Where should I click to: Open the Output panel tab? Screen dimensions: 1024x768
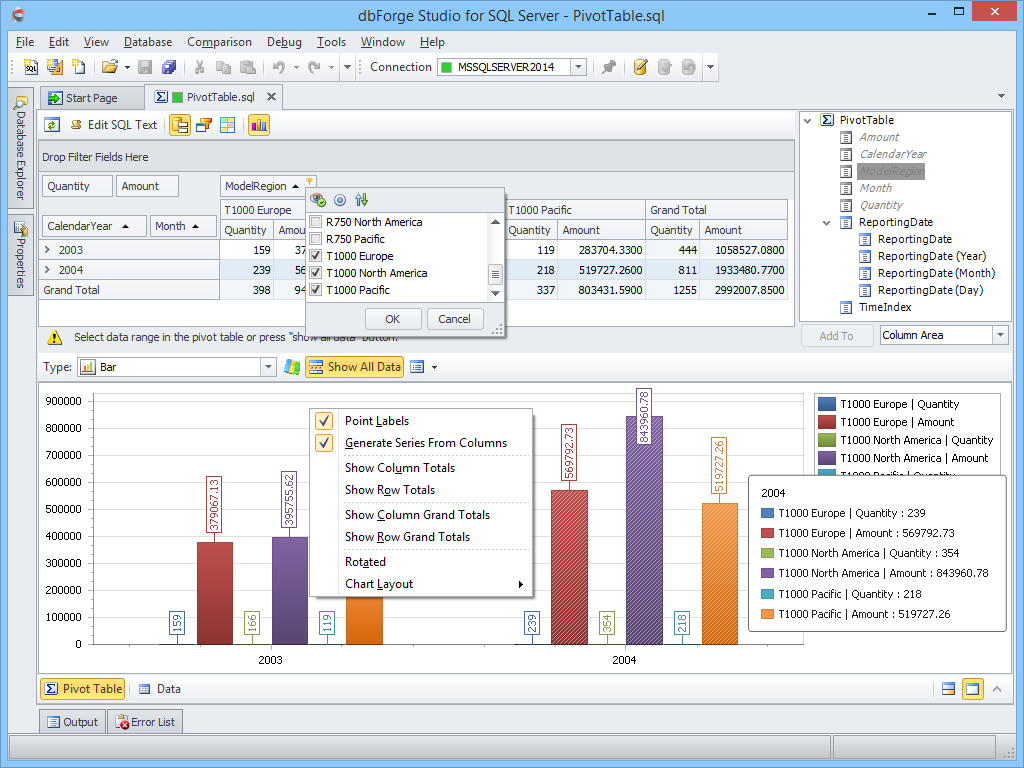click(x=73, y=722)
